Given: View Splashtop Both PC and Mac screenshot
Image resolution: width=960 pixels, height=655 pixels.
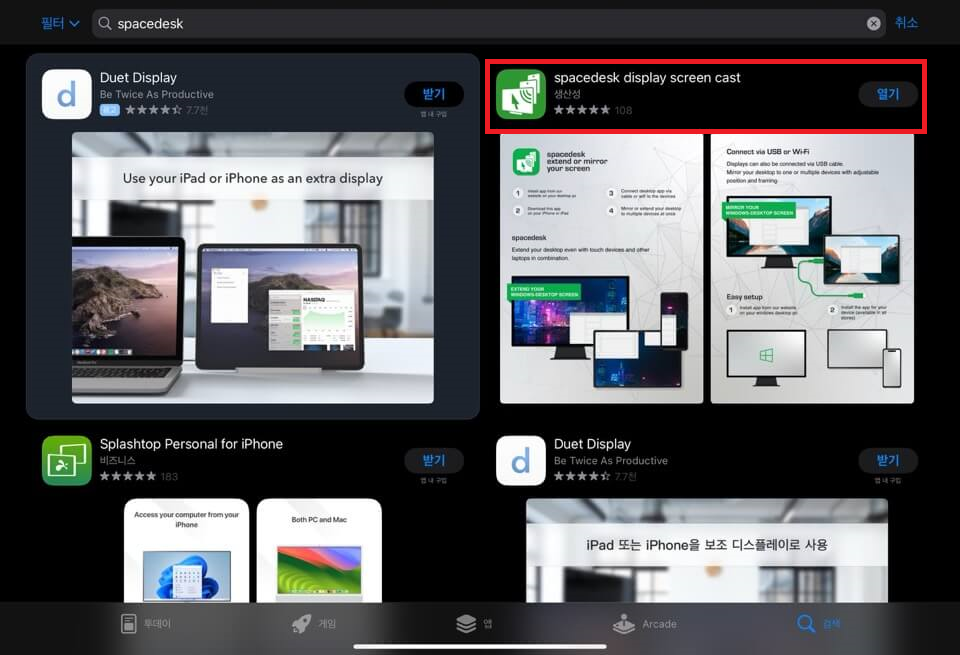Looking at the screenshot, I should coord(319,550).
